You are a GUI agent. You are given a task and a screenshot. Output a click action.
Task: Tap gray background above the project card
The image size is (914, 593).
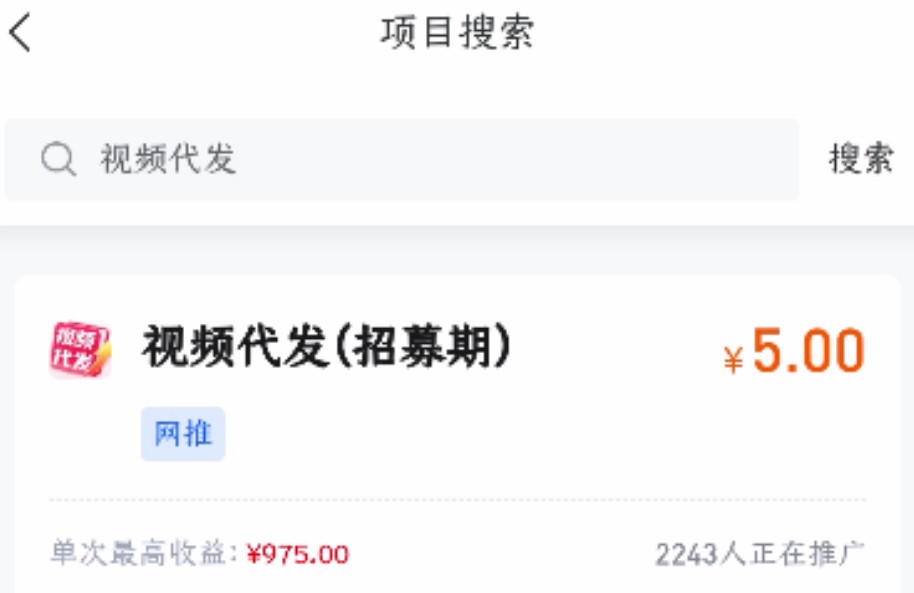click(x=457, y=251)
